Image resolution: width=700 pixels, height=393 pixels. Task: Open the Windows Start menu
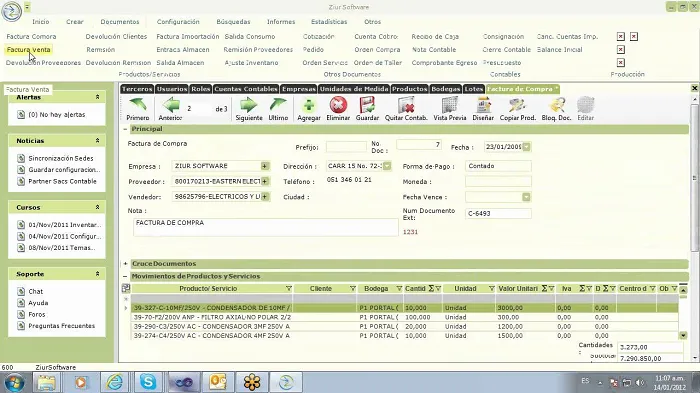(x=14, y=383)
